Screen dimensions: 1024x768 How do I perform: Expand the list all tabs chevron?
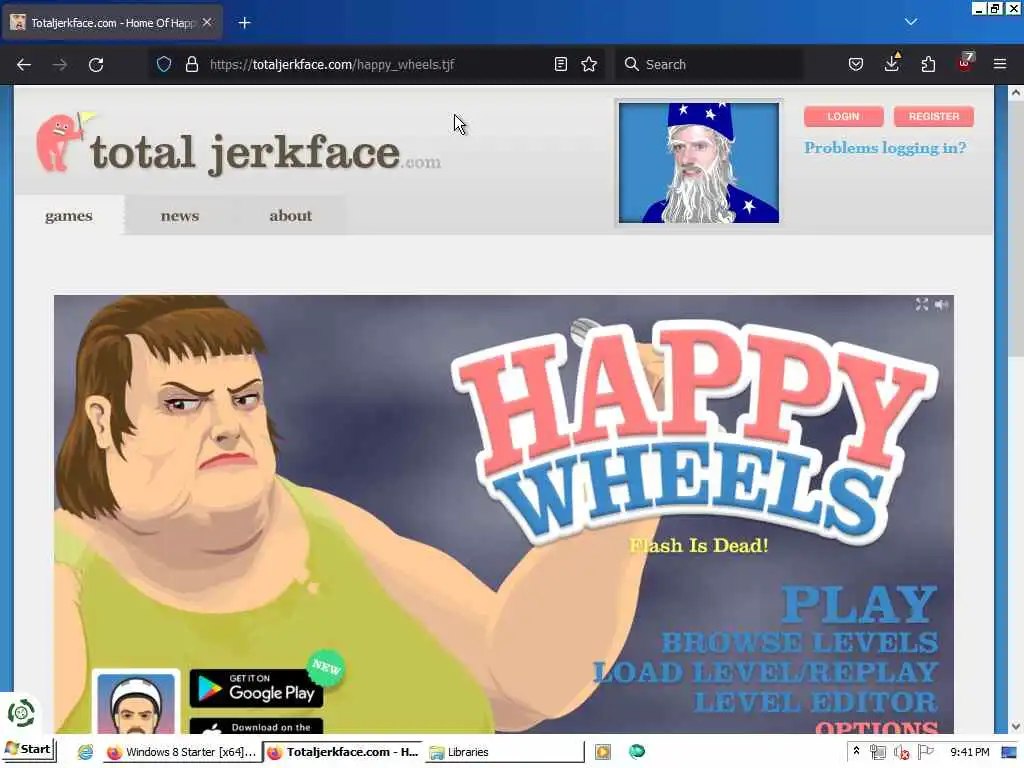click(911, 22)
